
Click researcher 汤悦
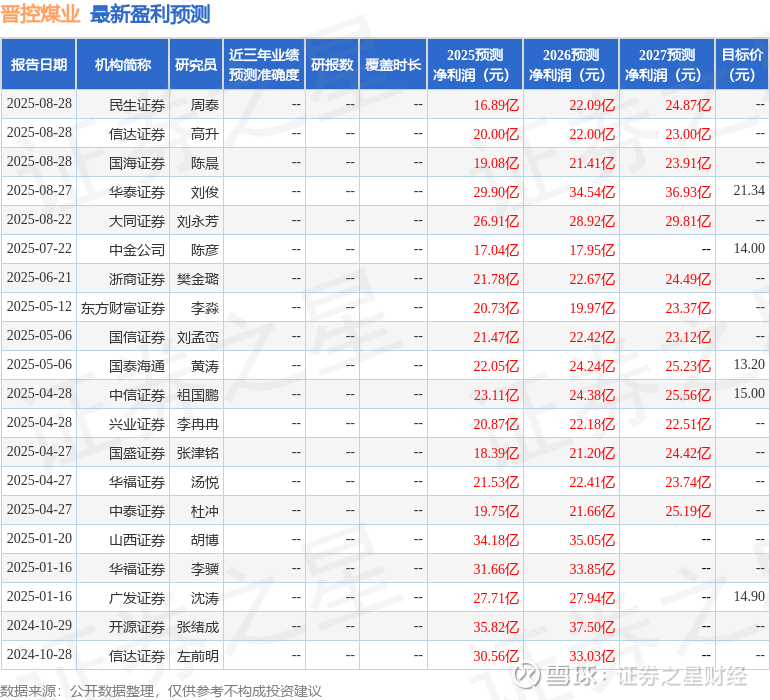coord(205,482)
